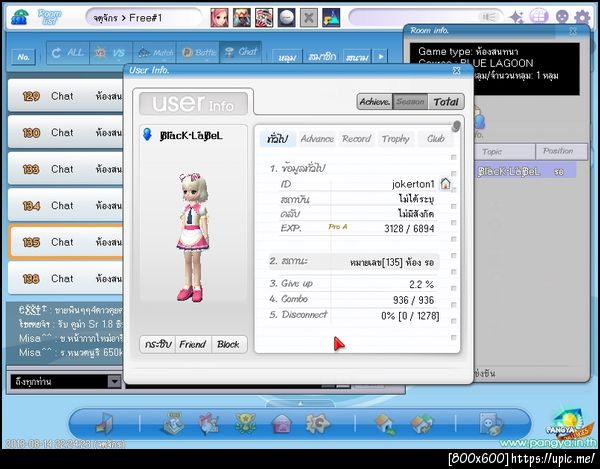The height and width of the screenshot is (469, 600).
Task: Switch to the Advance tab
Action: click(x=317, y=139)
